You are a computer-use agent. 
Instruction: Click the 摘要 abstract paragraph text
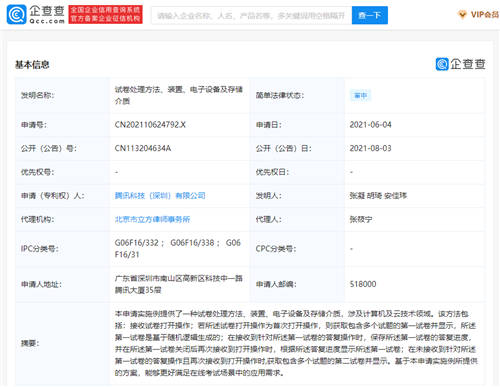[x=296, y=343]
